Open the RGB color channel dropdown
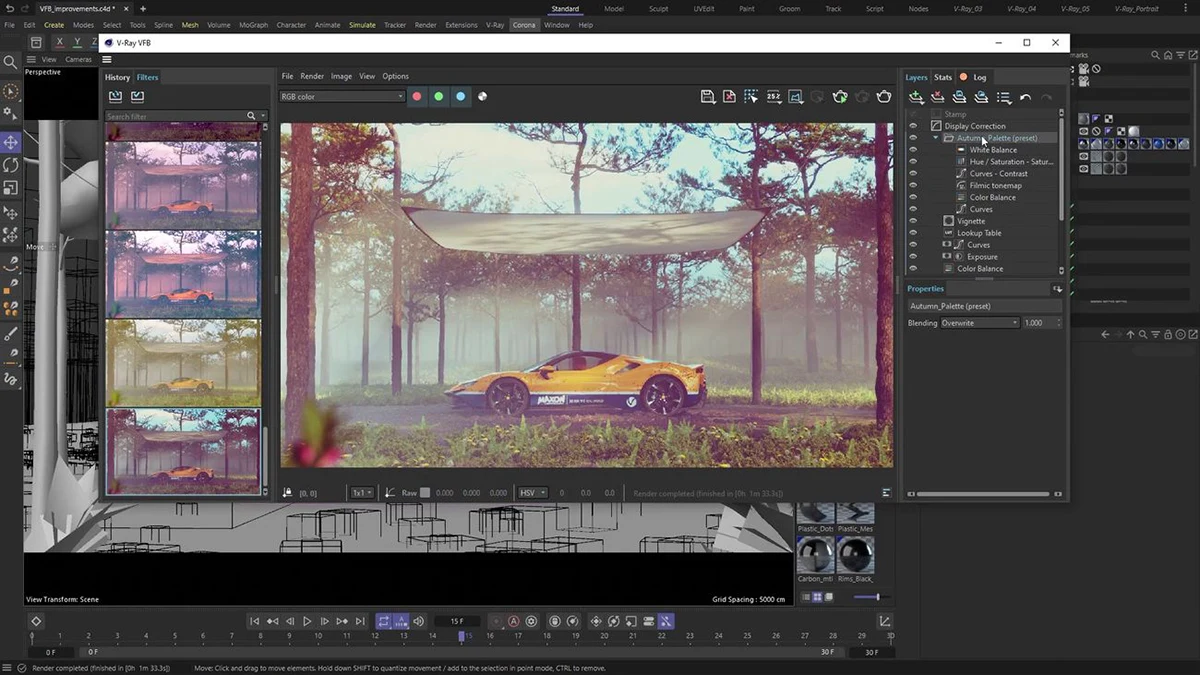 point(342,97)
